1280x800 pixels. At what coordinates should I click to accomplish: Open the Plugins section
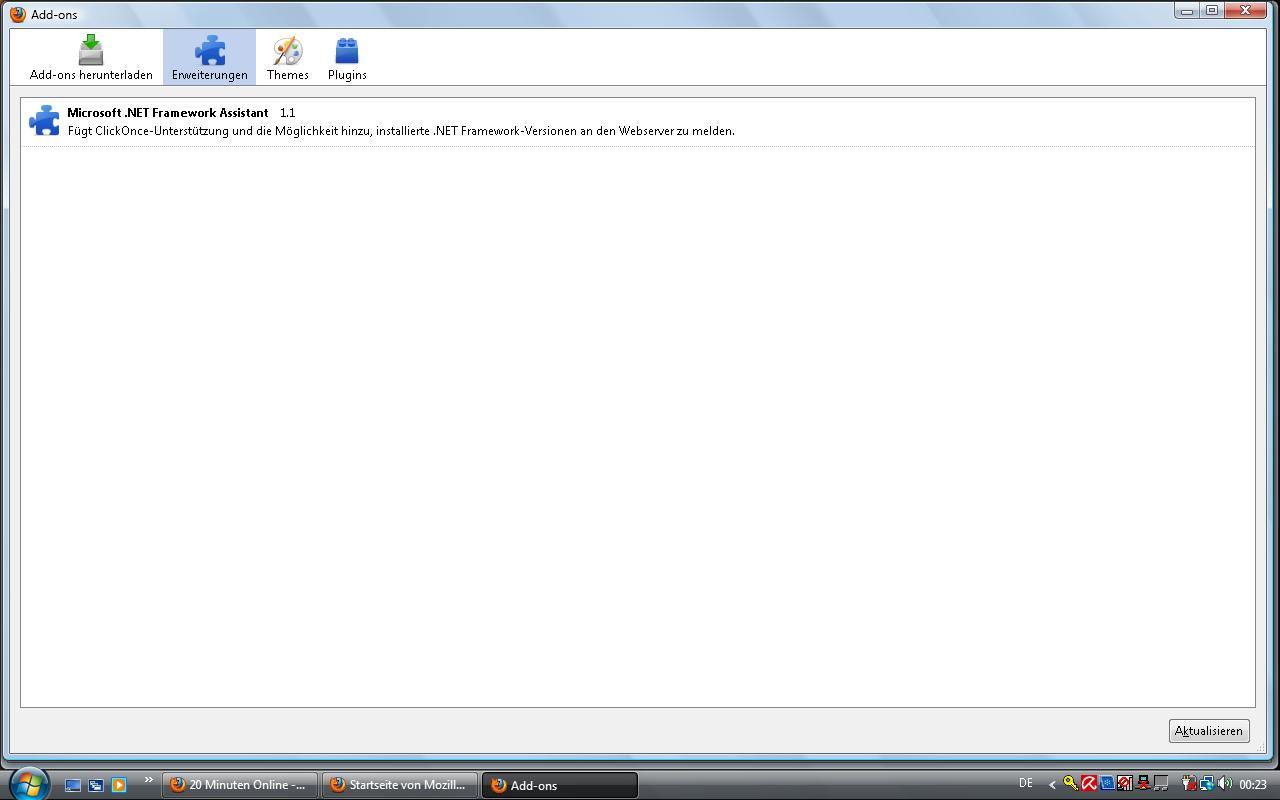click(347, 58)
